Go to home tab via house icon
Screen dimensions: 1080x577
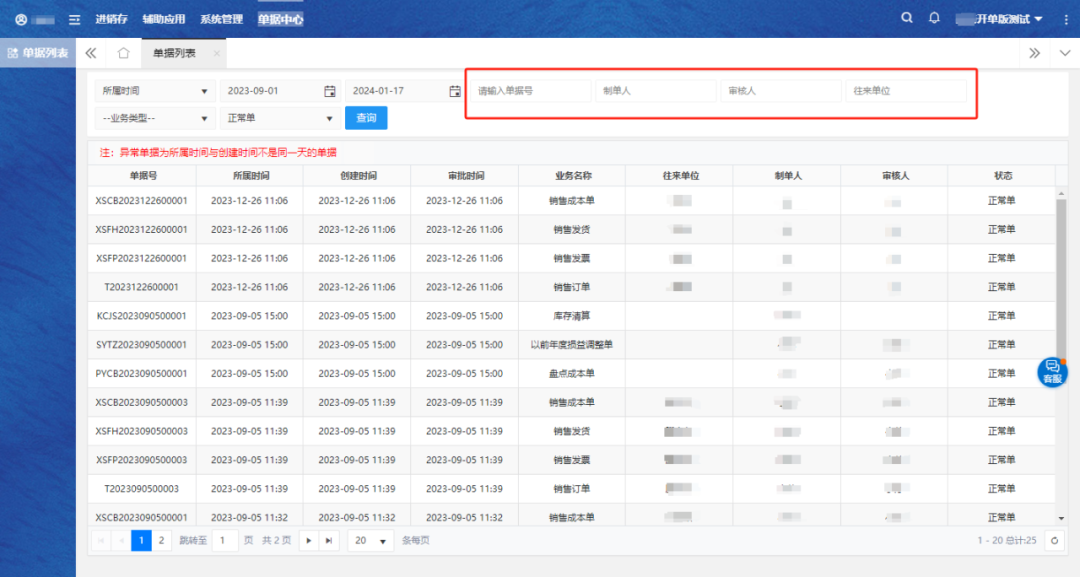tap(123, 53)
